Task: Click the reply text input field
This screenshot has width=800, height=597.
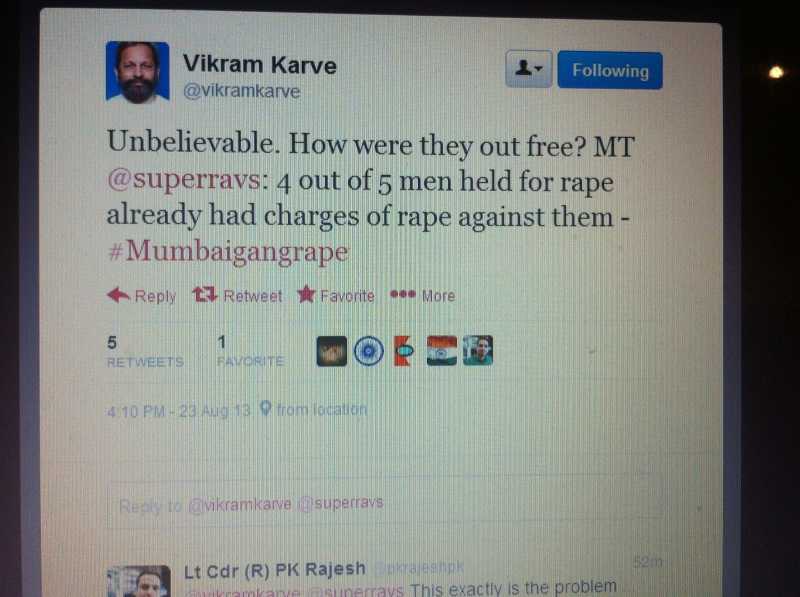Action: 386,505
